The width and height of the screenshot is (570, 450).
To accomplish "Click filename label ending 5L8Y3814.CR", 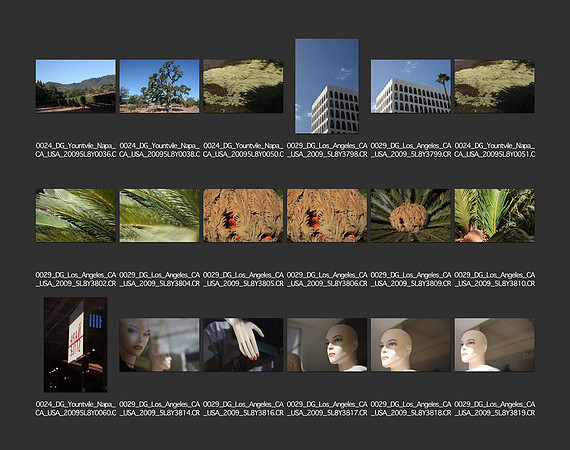I will 159,409.
